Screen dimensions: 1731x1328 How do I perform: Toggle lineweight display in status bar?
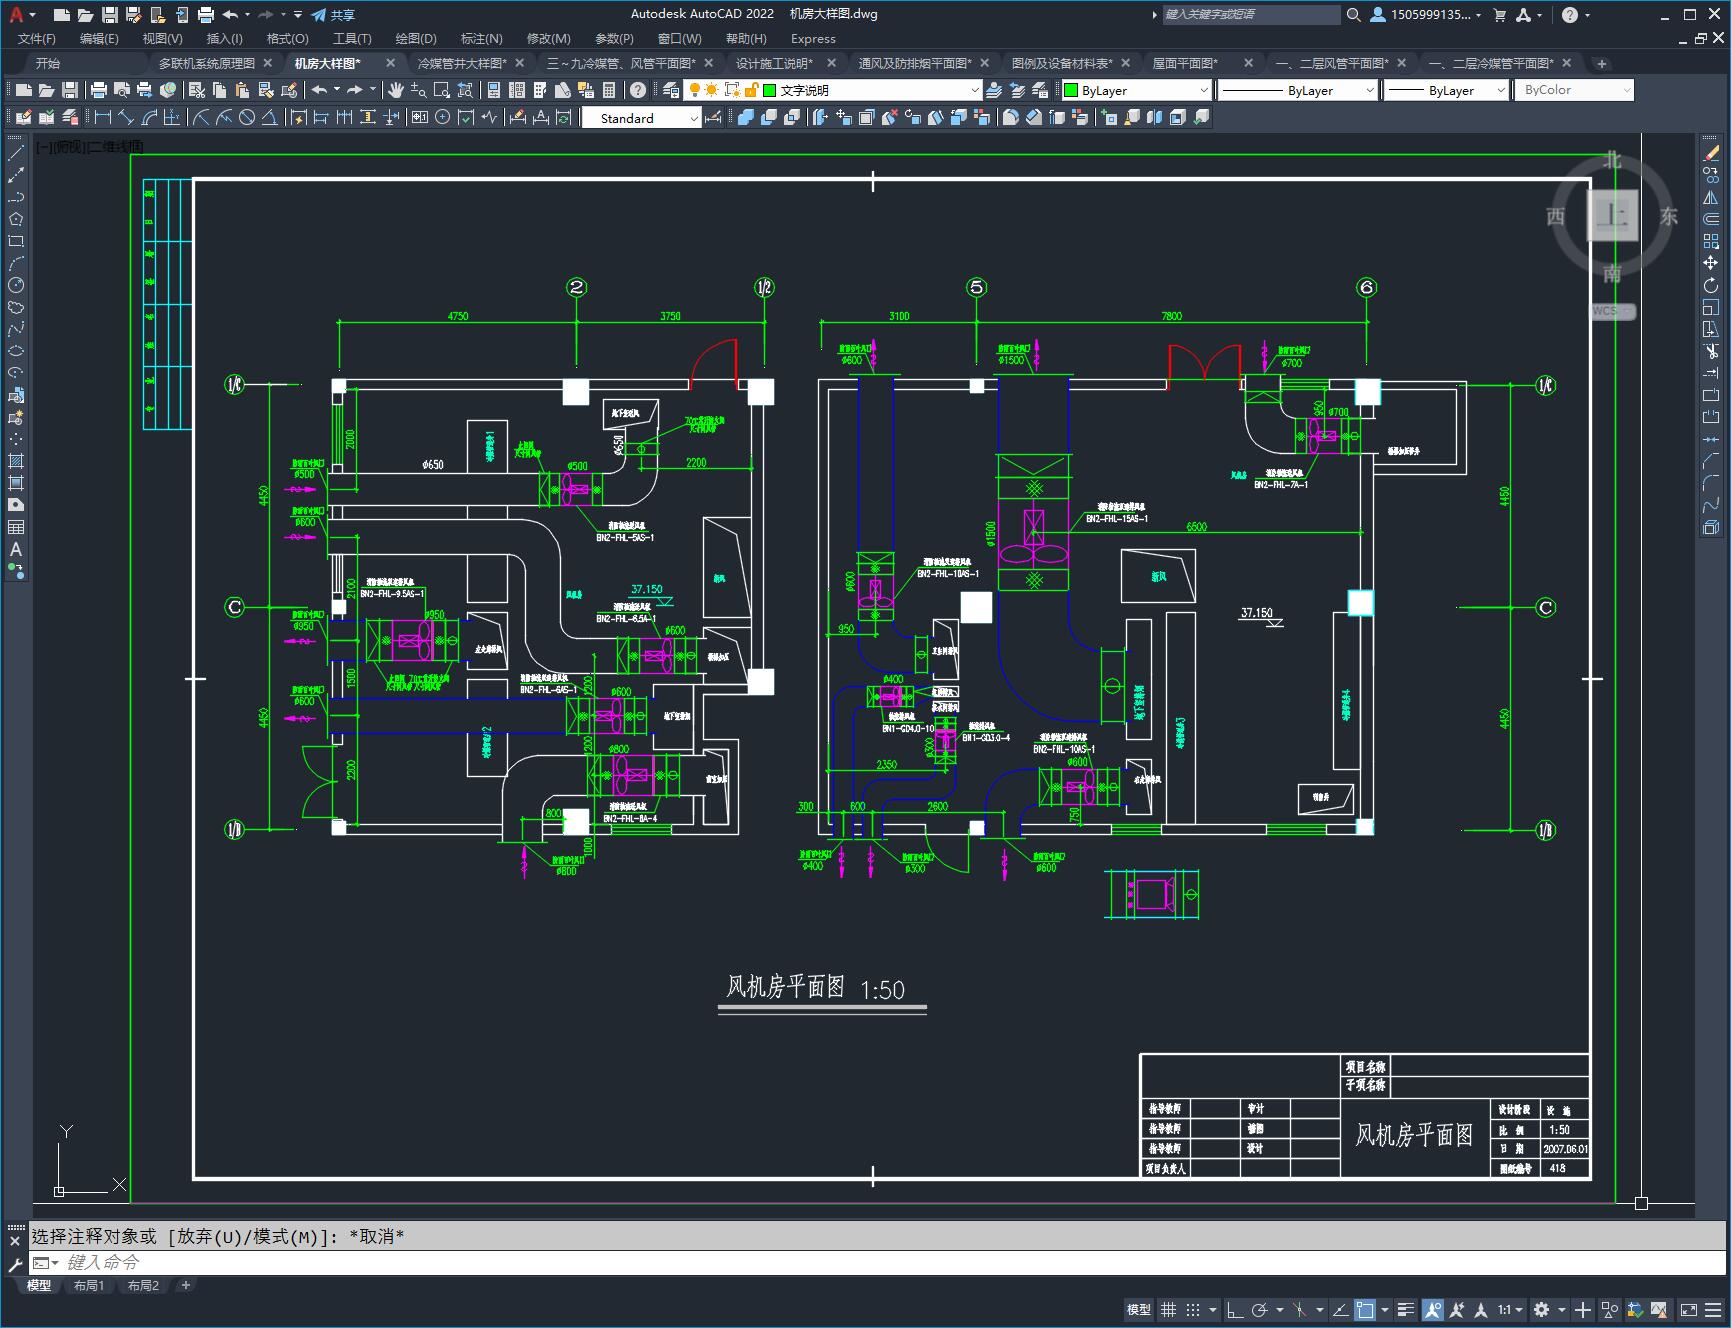coord(1406,1309)
